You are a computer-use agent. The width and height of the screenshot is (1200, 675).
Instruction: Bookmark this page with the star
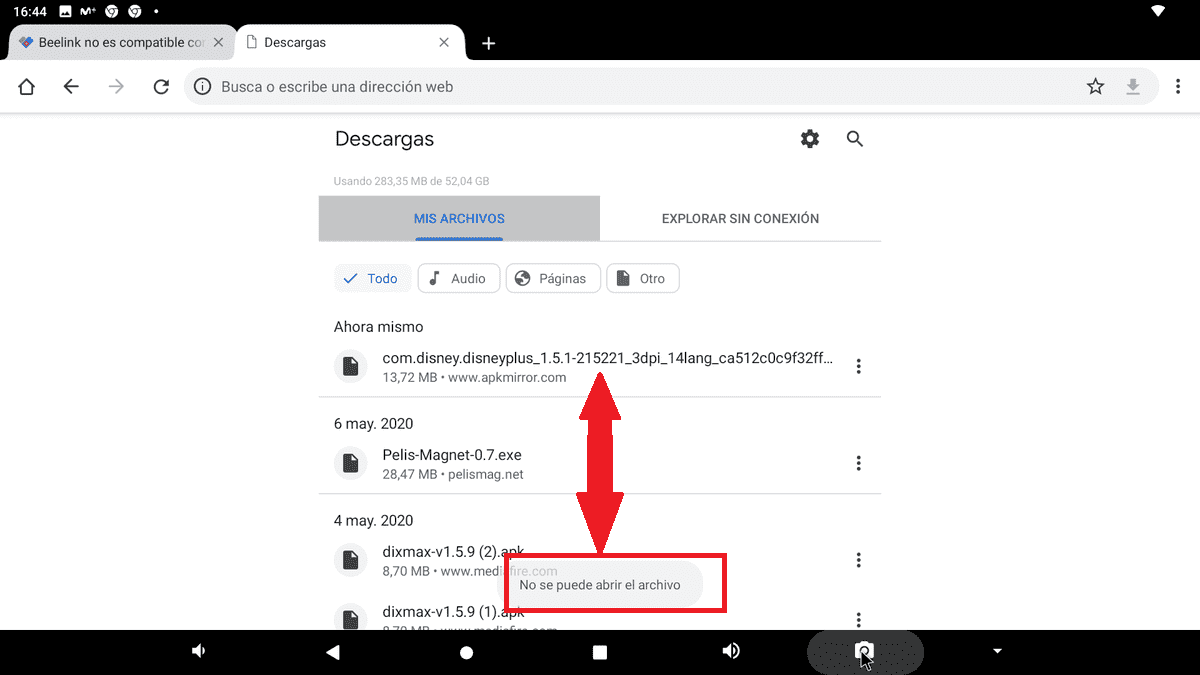tap(1095, 87)
